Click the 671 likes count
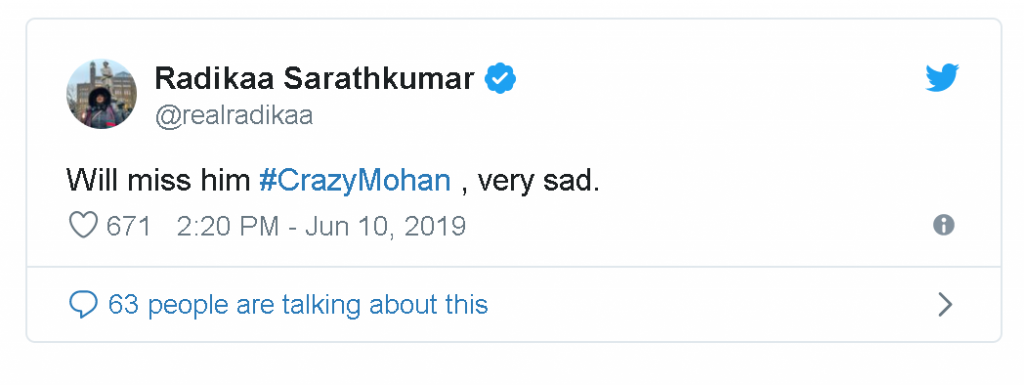 pos(129,226)
